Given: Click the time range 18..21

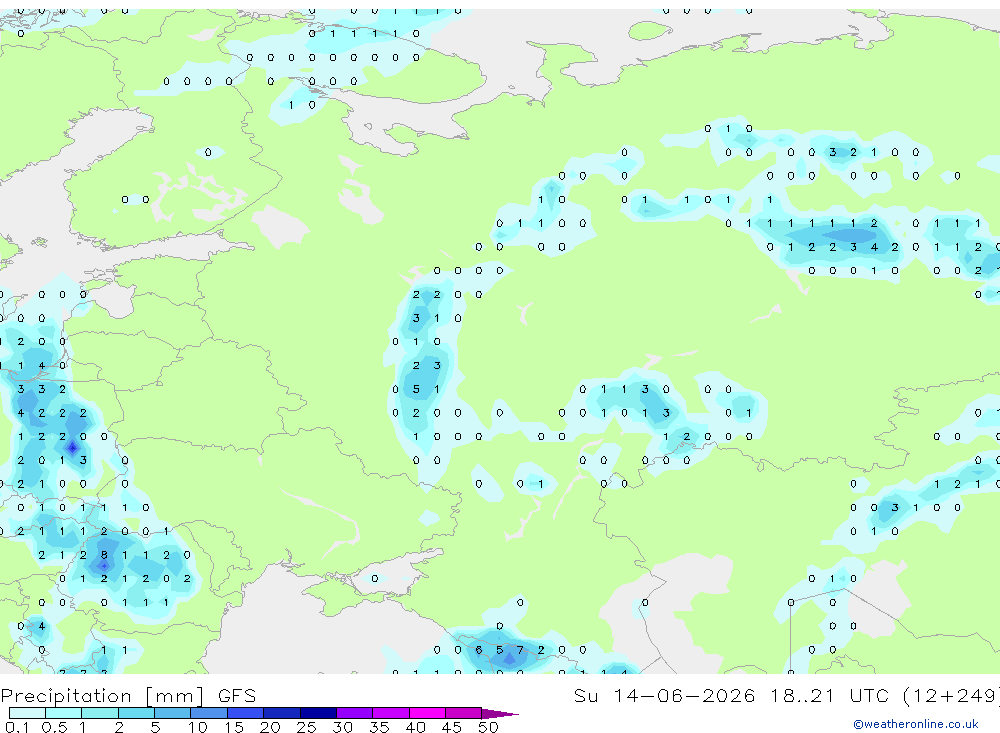Looking at the screenshot, I should tap(802, 695).
